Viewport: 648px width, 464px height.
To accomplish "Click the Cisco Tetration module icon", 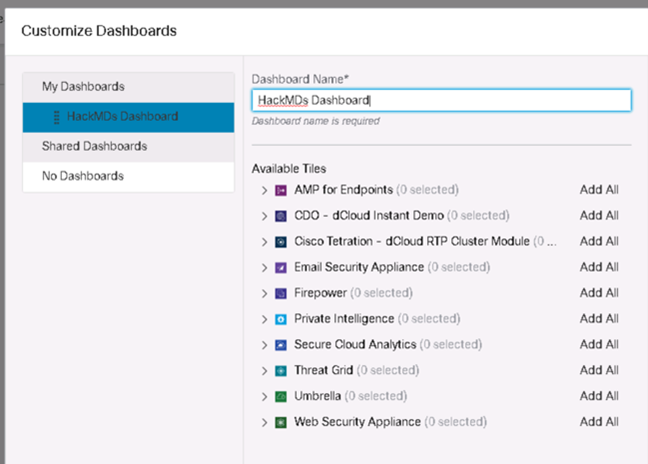I will click(x=281, y=242).
